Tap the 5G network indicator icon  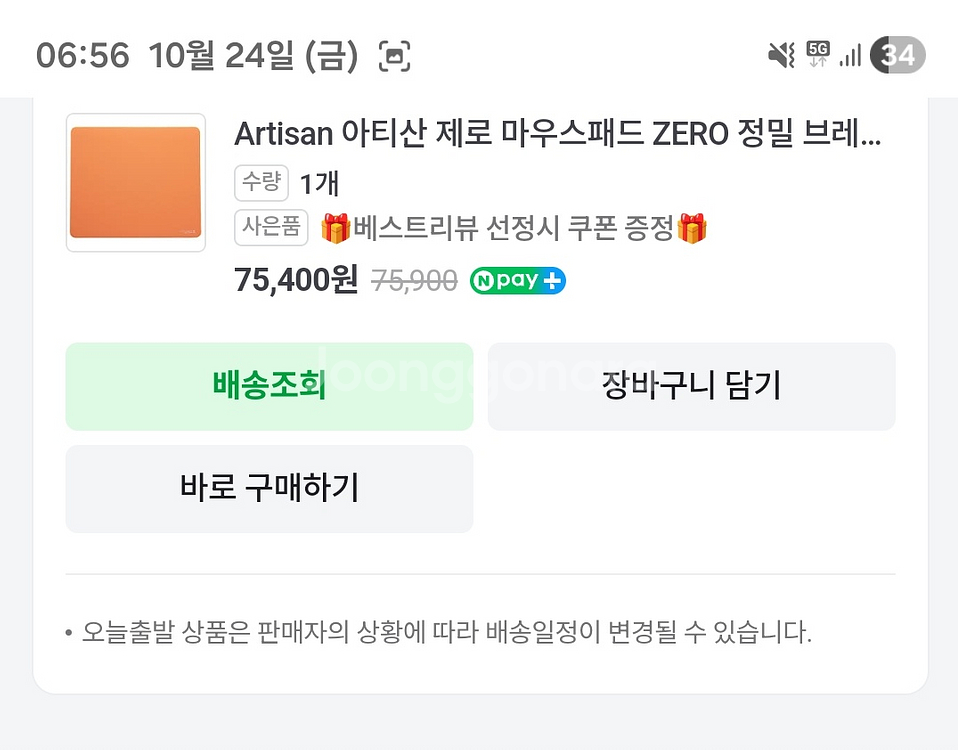click(x=818, y=54)
